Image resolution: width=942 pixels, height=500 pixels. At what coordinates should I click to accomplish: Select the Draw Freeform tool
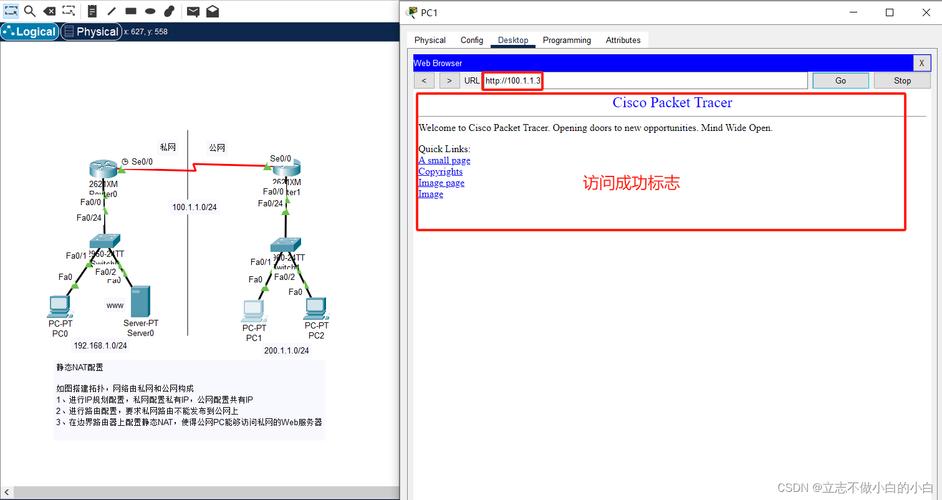(x=169, y=11)
